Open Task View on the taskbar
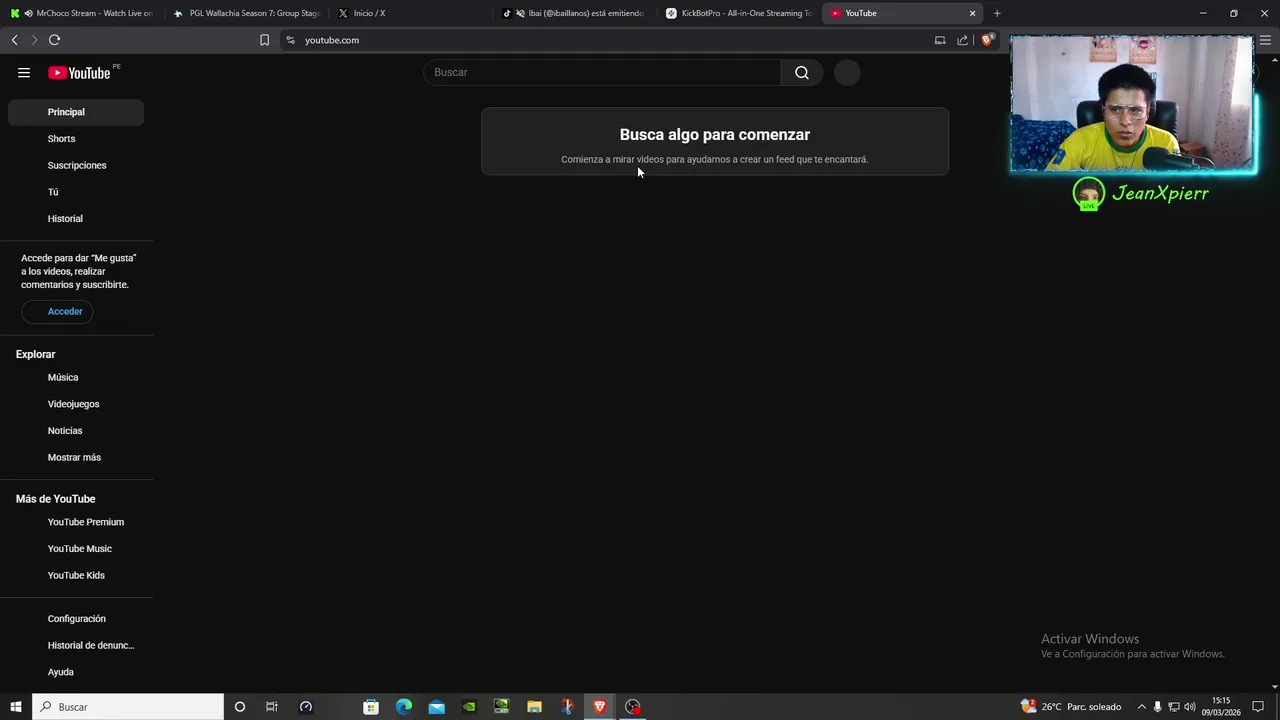Screen dimensions: 1280x720 pyautogui.click(x=272, y=707)
